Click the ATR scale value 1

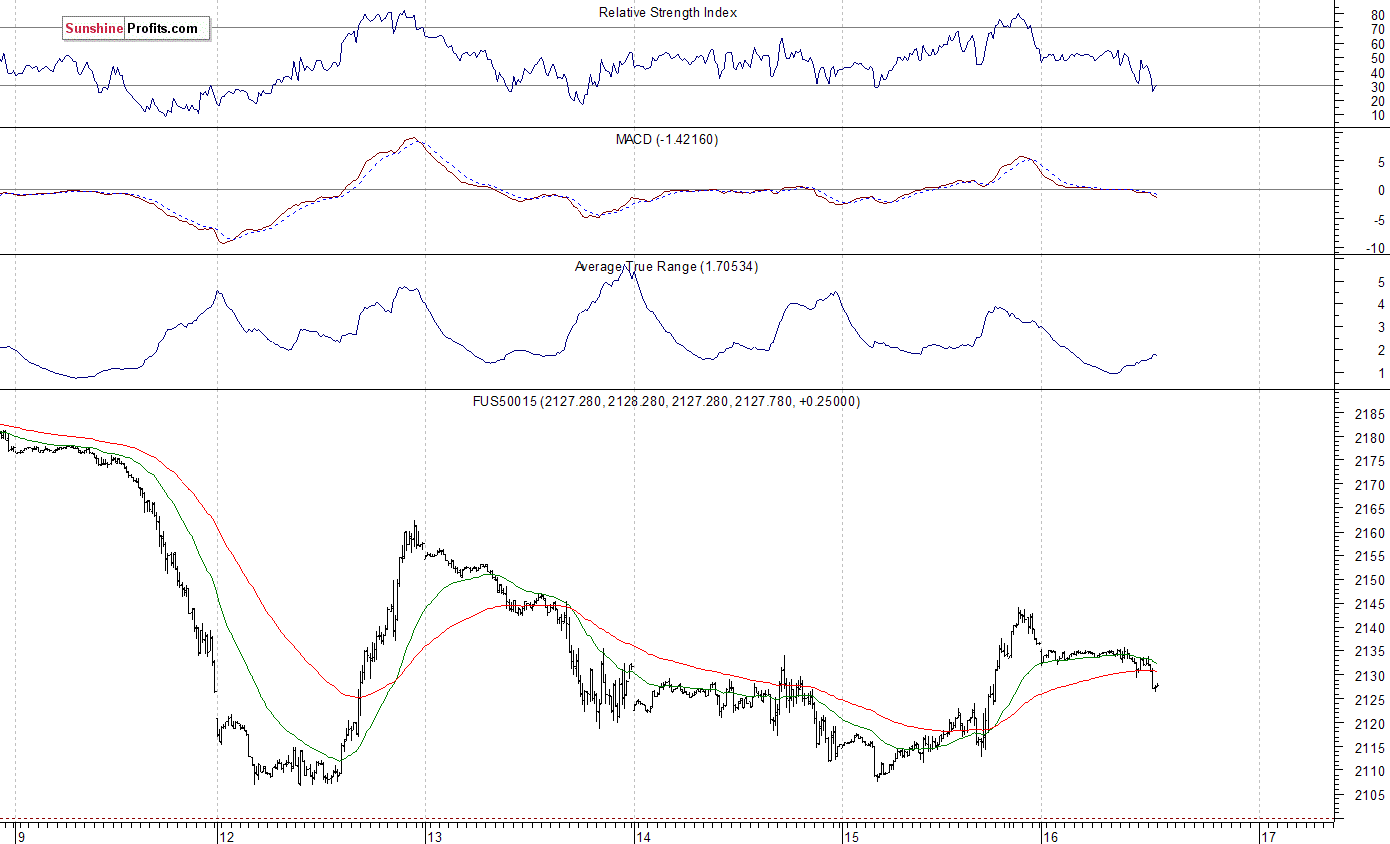tap(1381, 373)
